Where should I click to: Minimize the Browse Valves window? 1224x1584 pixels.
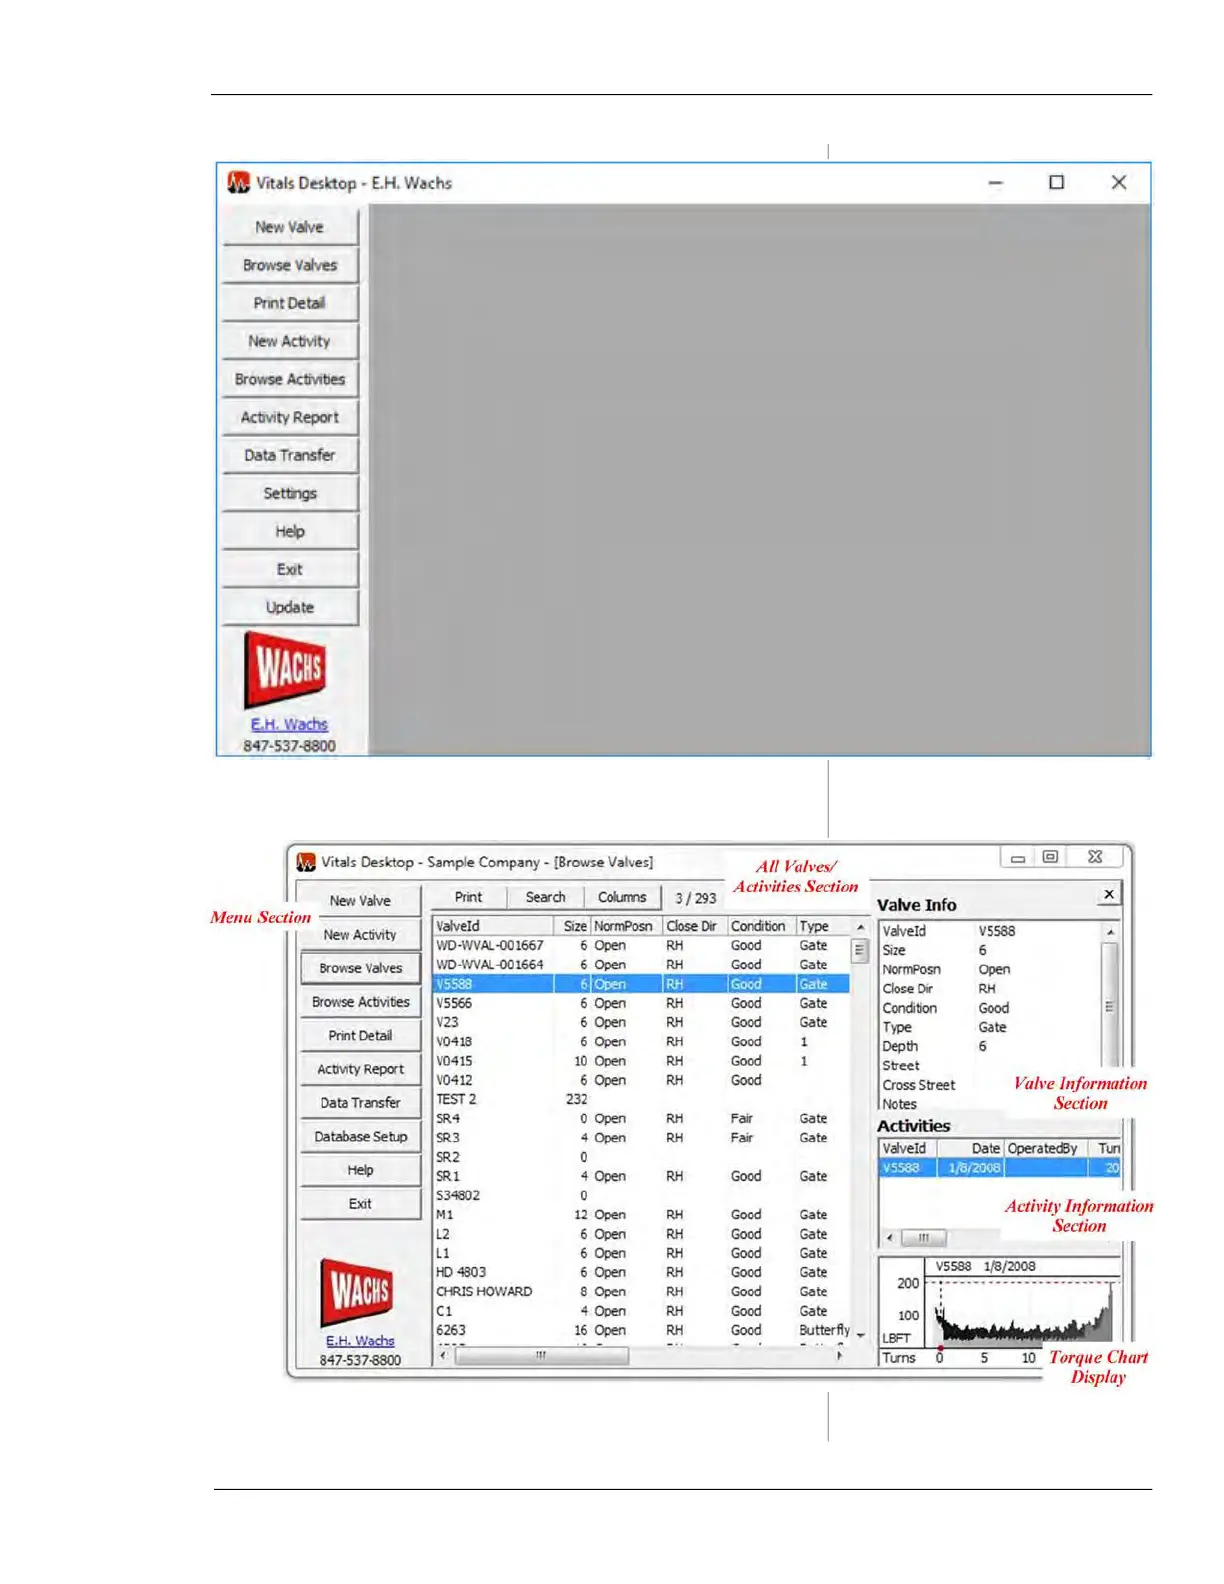[x=1017, y=858]
